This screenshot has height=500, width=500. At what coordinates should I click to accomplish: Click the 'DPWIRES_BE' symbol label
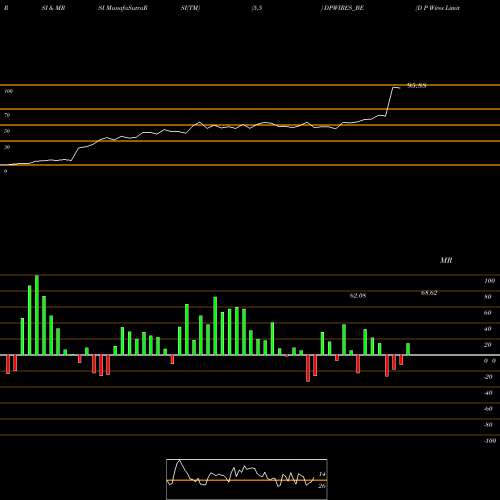point(343,8)
